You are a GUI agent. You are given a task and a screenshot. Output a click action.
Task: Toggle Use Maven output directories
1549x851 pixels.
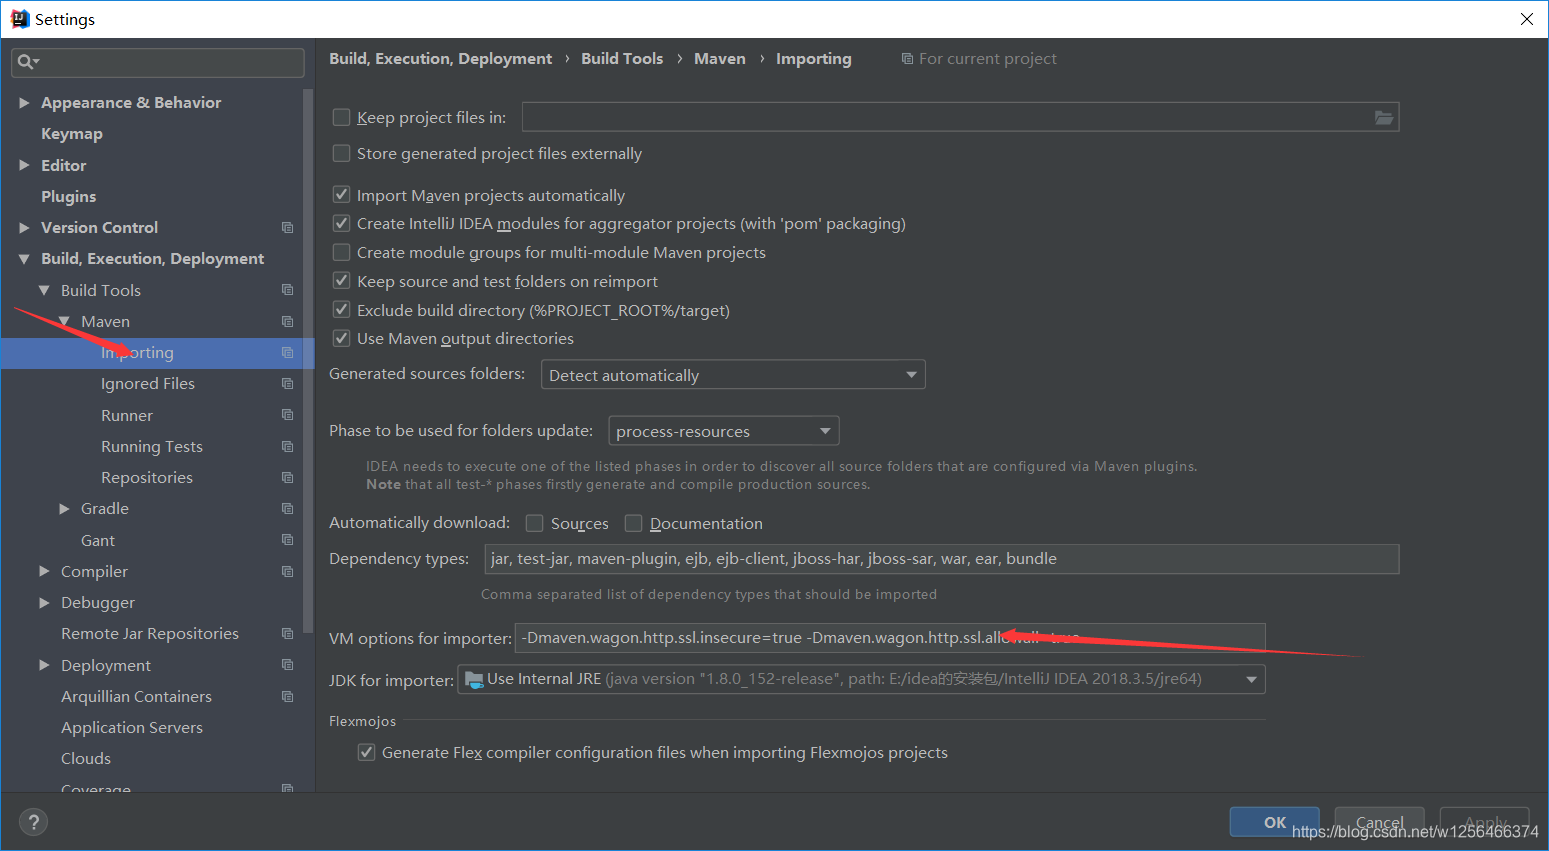[341, 338]
